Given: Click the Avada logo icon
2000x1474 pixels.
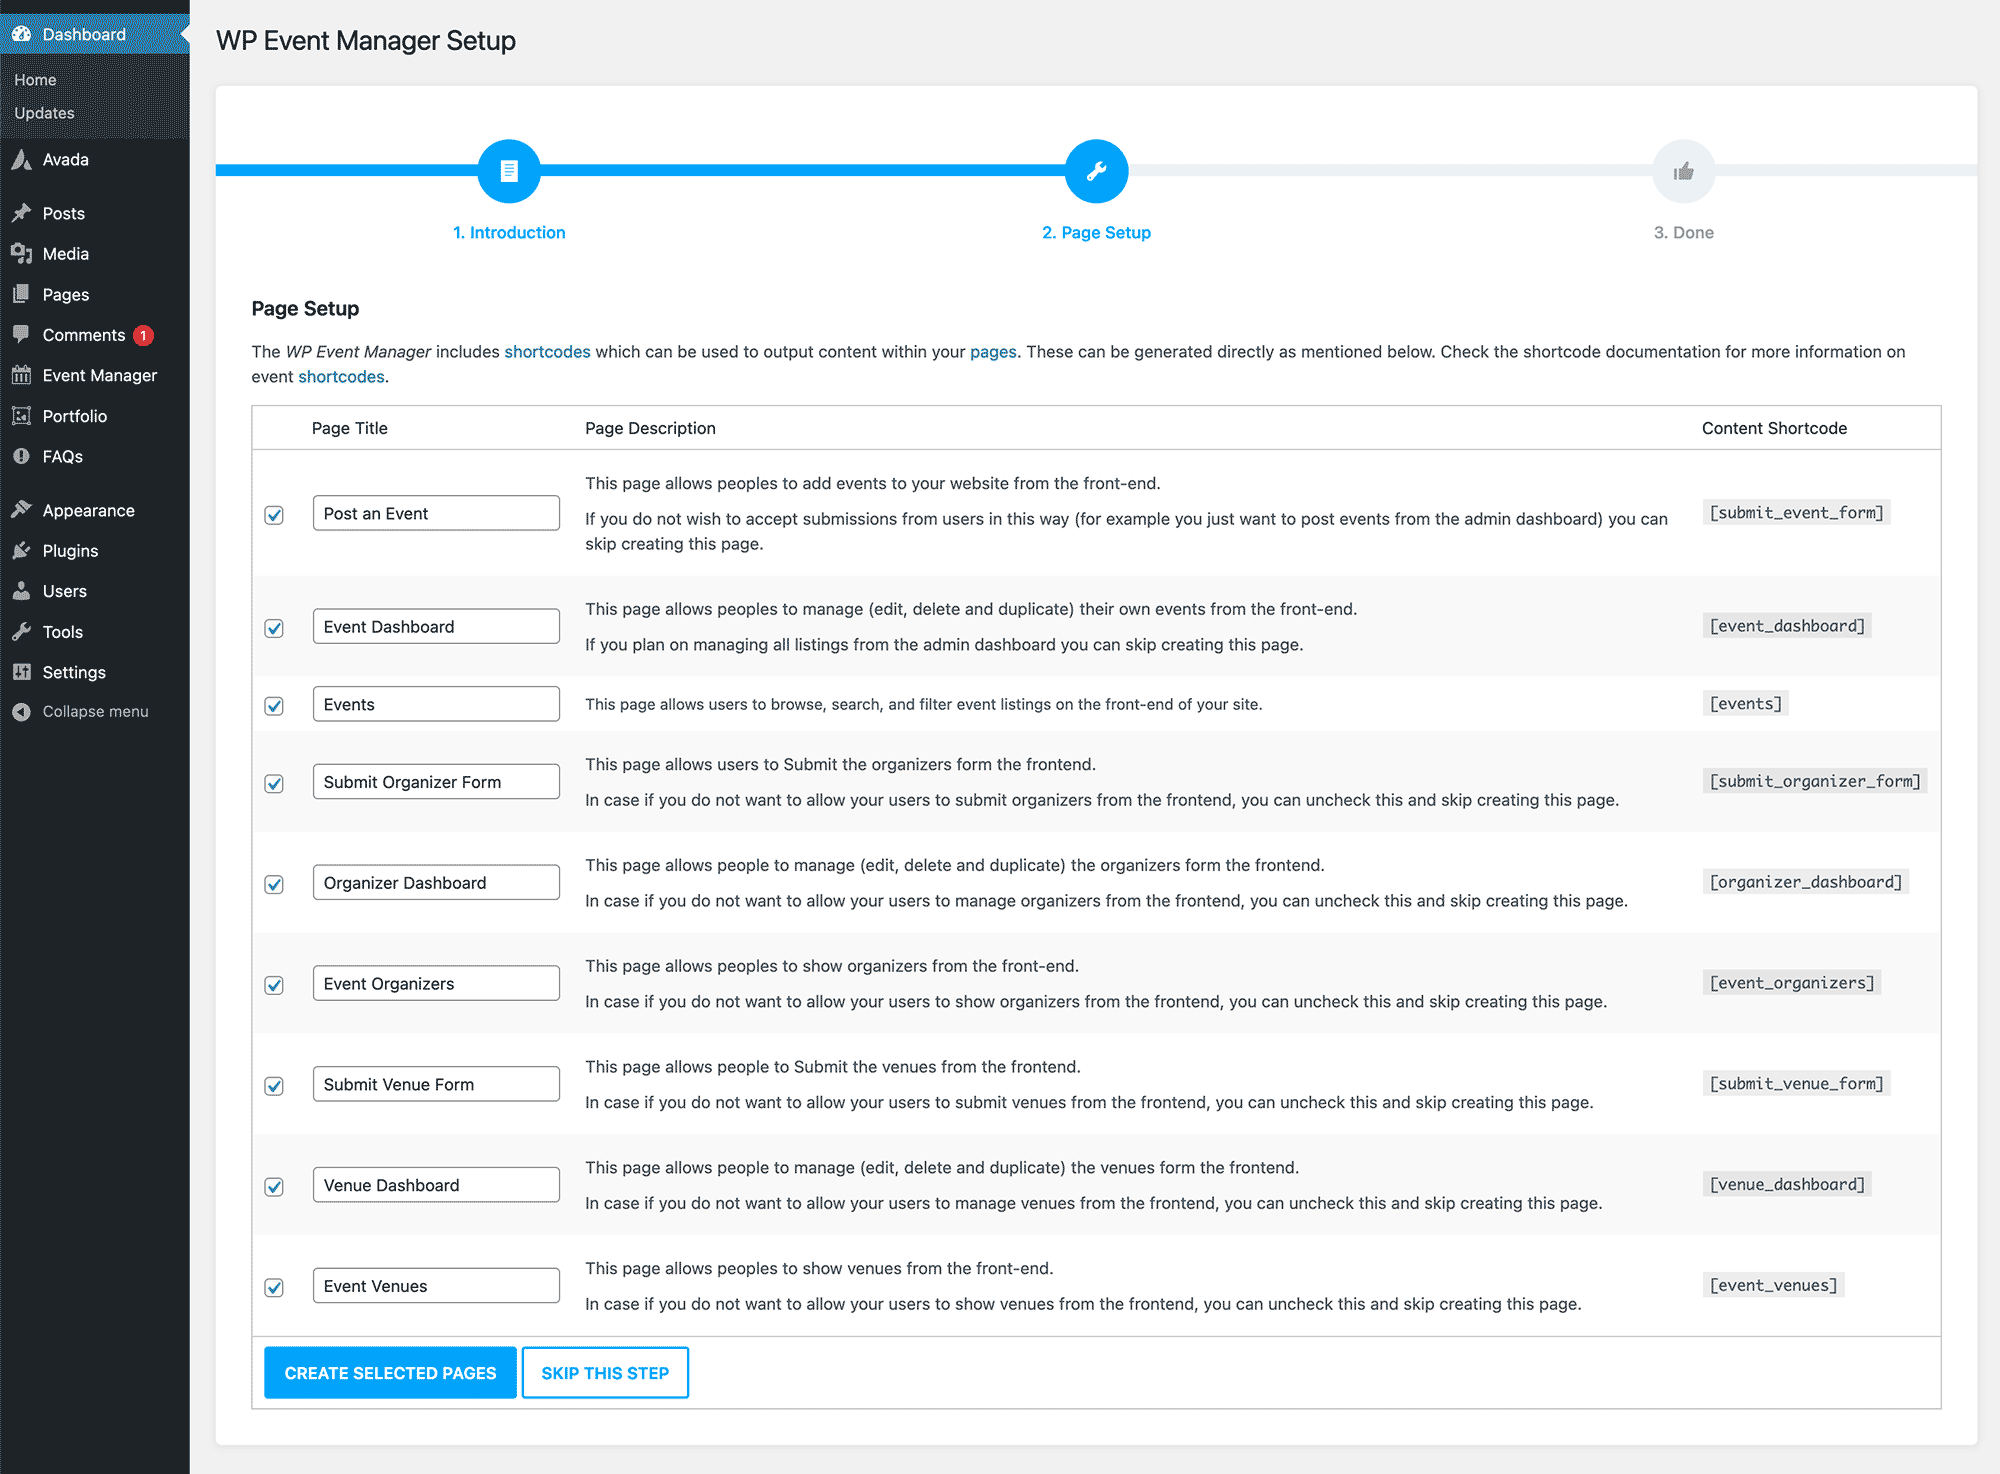Looking at the screenshot, I should [x=21, y=159].
